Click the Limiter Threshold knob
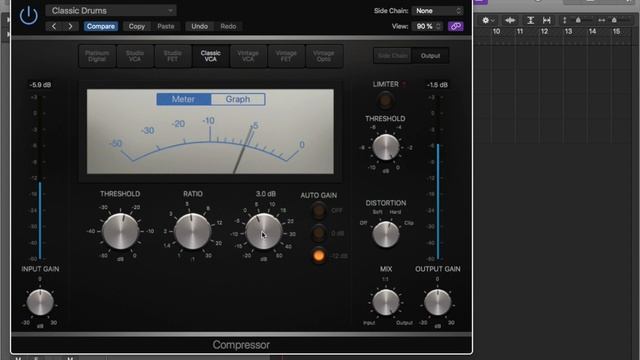640x360 pixels. click(386, 147)
